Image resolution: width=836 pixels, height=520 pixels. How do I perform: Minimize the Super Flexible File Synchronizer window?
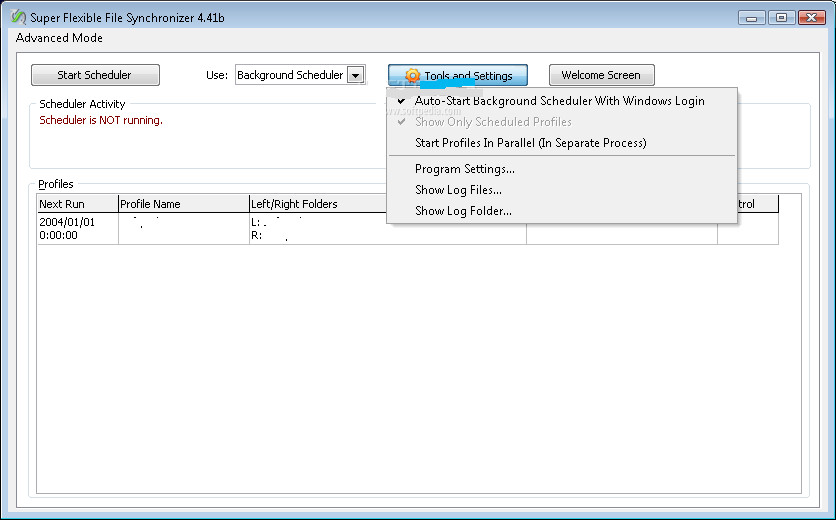click(x=752, y=18)
